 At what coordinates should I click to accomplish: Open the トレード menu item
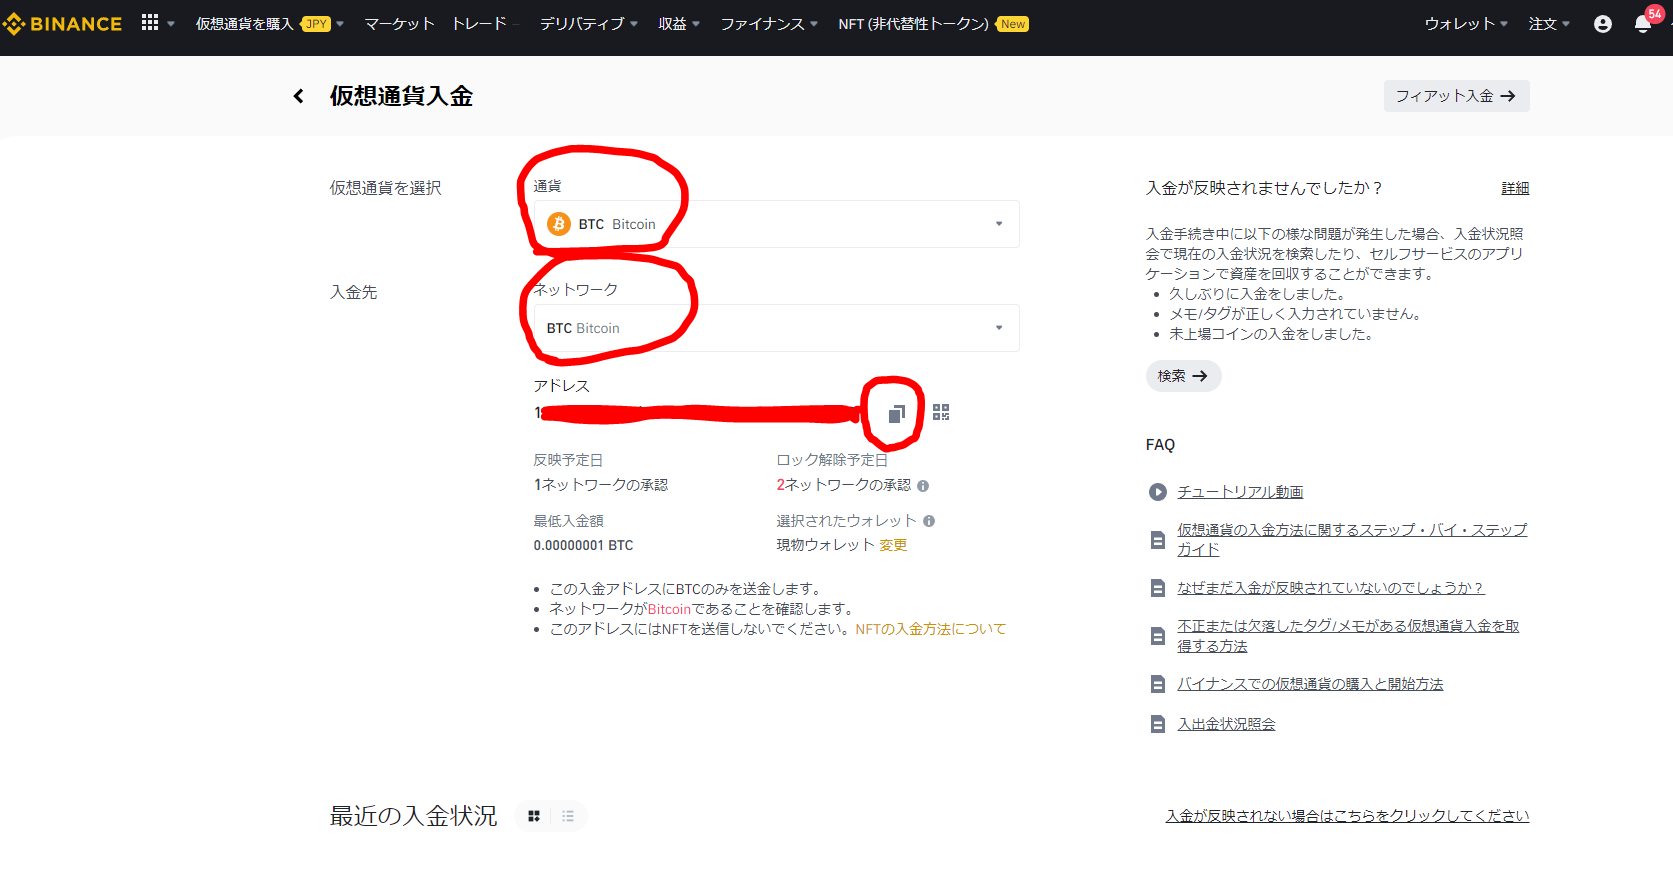pos(479,24)
